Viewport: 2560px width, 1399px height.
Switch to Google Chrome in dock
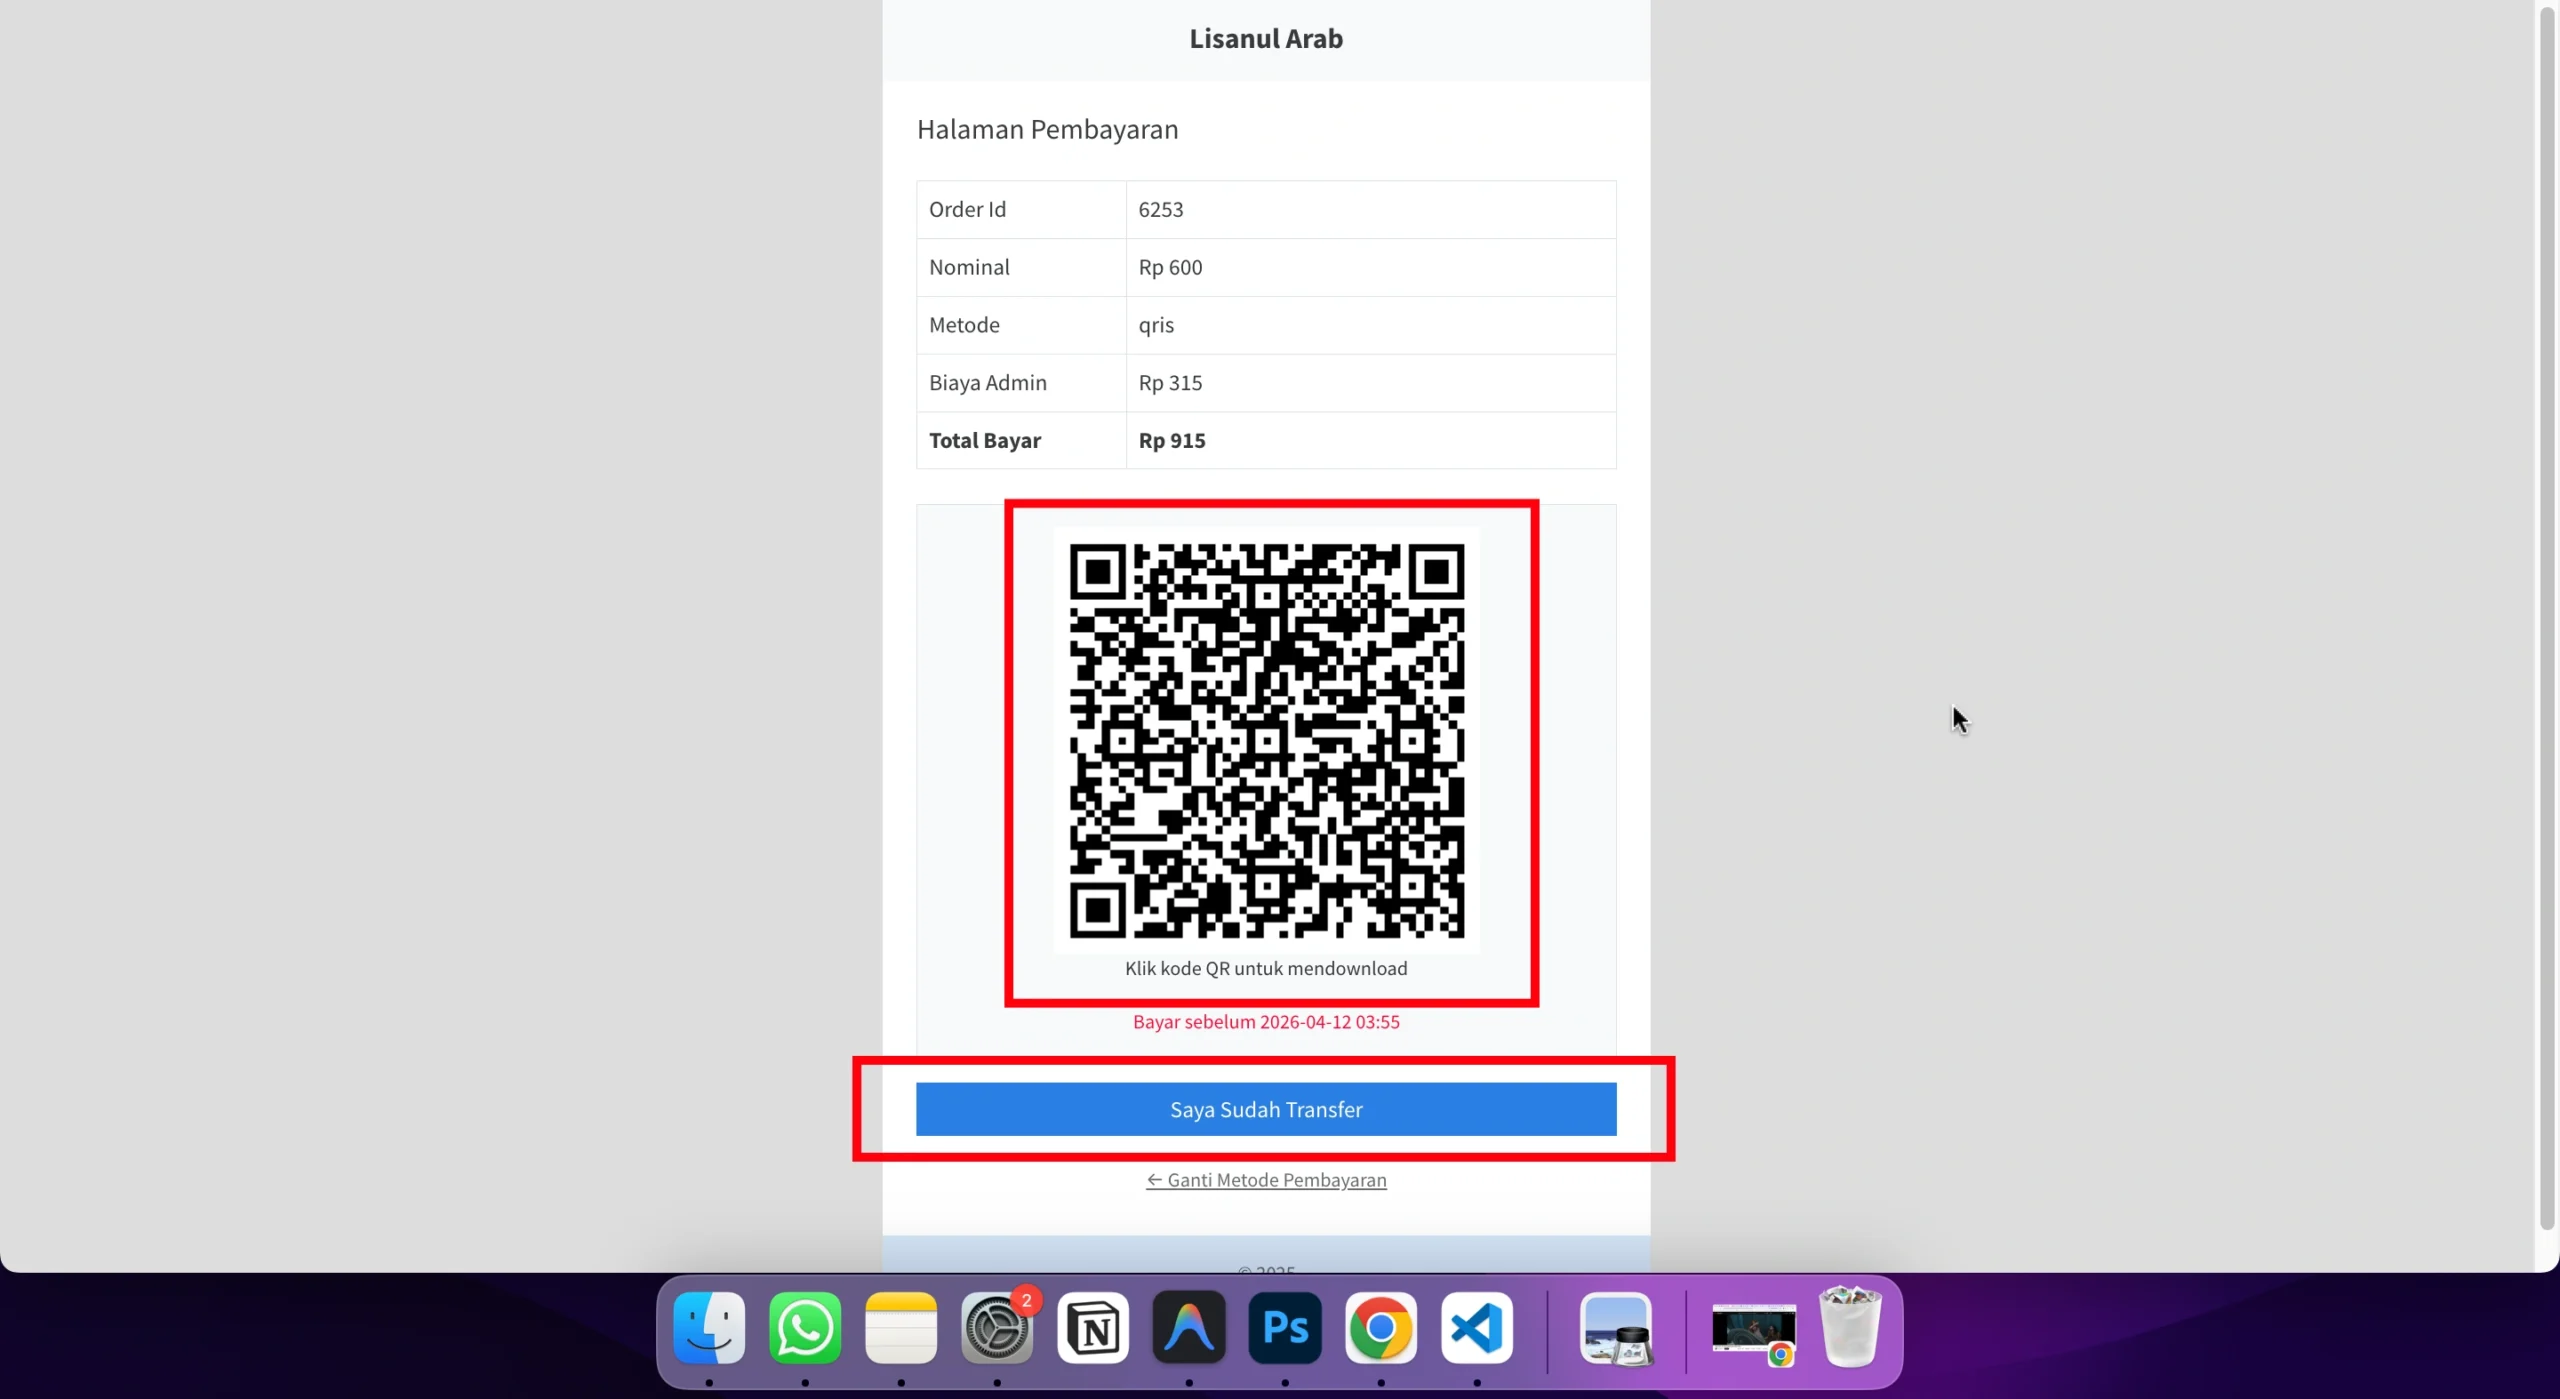click(x=1381, y=1329)
